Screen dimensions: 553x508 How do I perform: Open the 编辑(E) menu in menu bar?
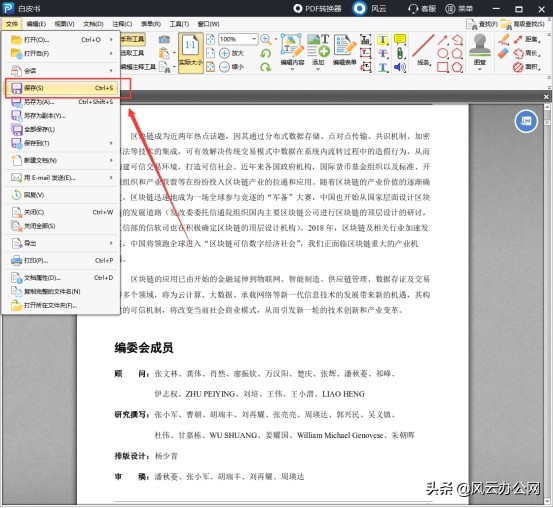point(36,24)
